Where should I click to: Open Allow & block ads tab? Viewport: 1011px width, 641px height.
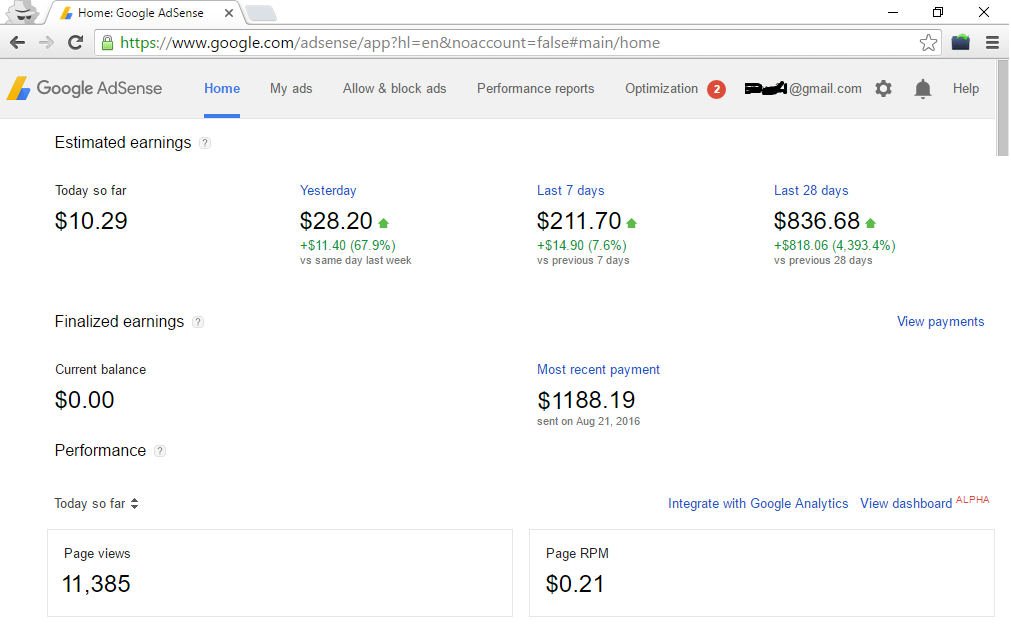click(395, 88)
